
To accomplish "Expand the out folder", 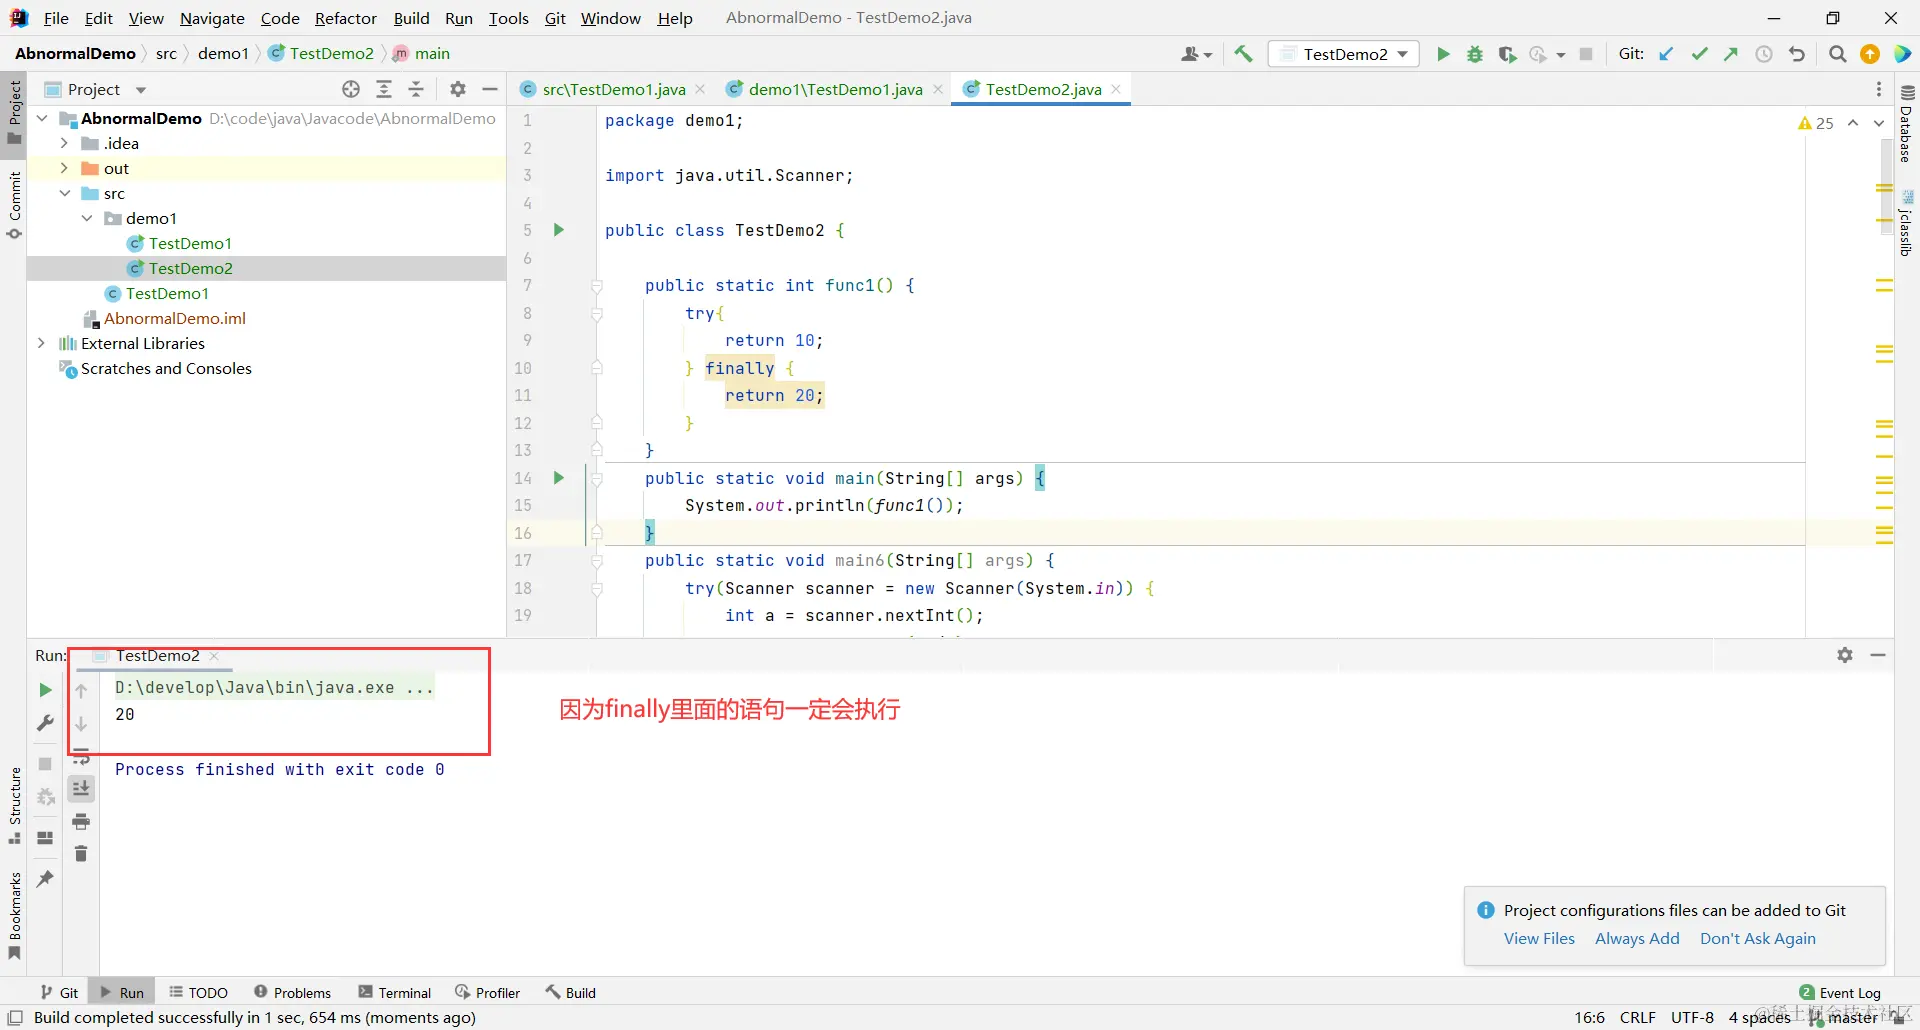I will point(64,168).
